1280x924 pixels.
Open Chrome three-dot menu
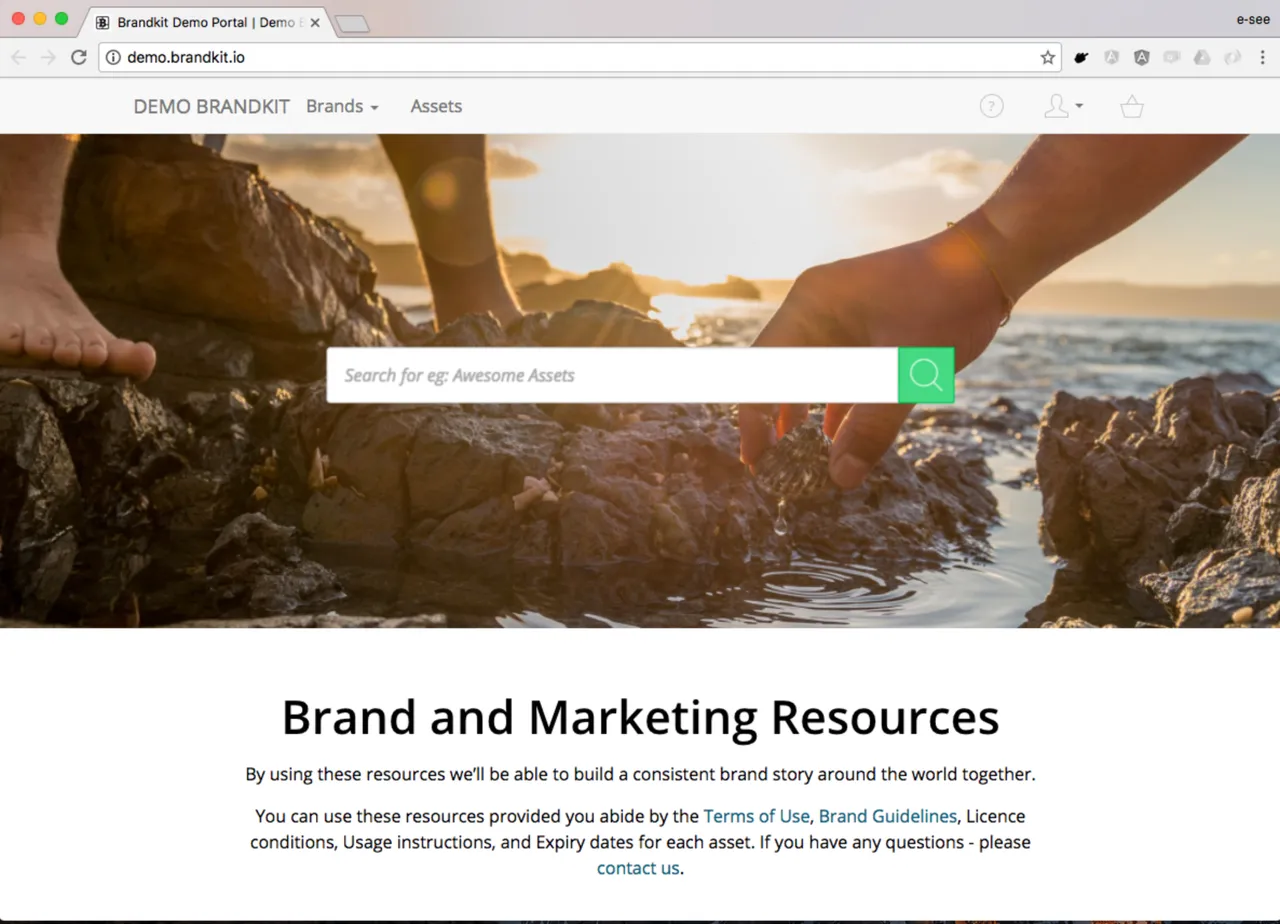(x=1263, y=58)
